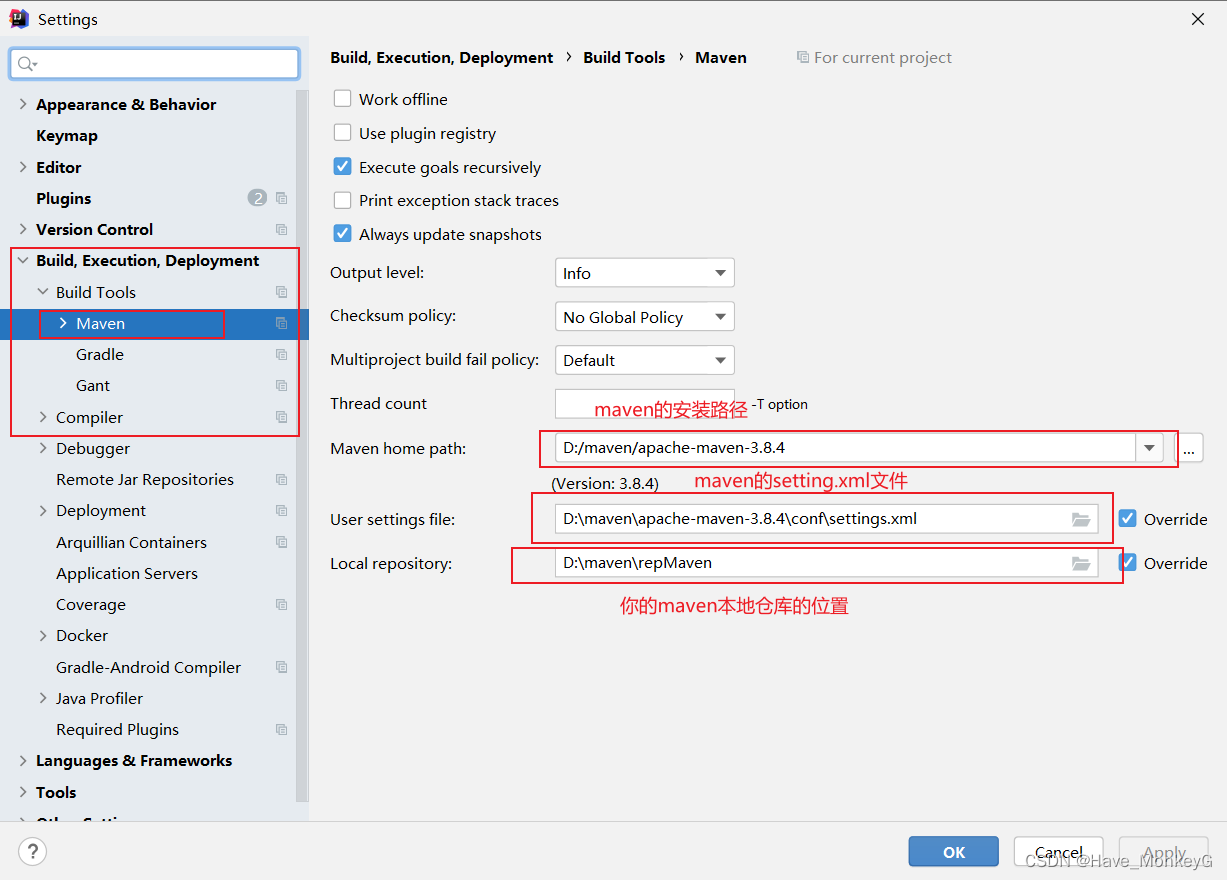Uncheck Always update snapshots

coord(342,234)
